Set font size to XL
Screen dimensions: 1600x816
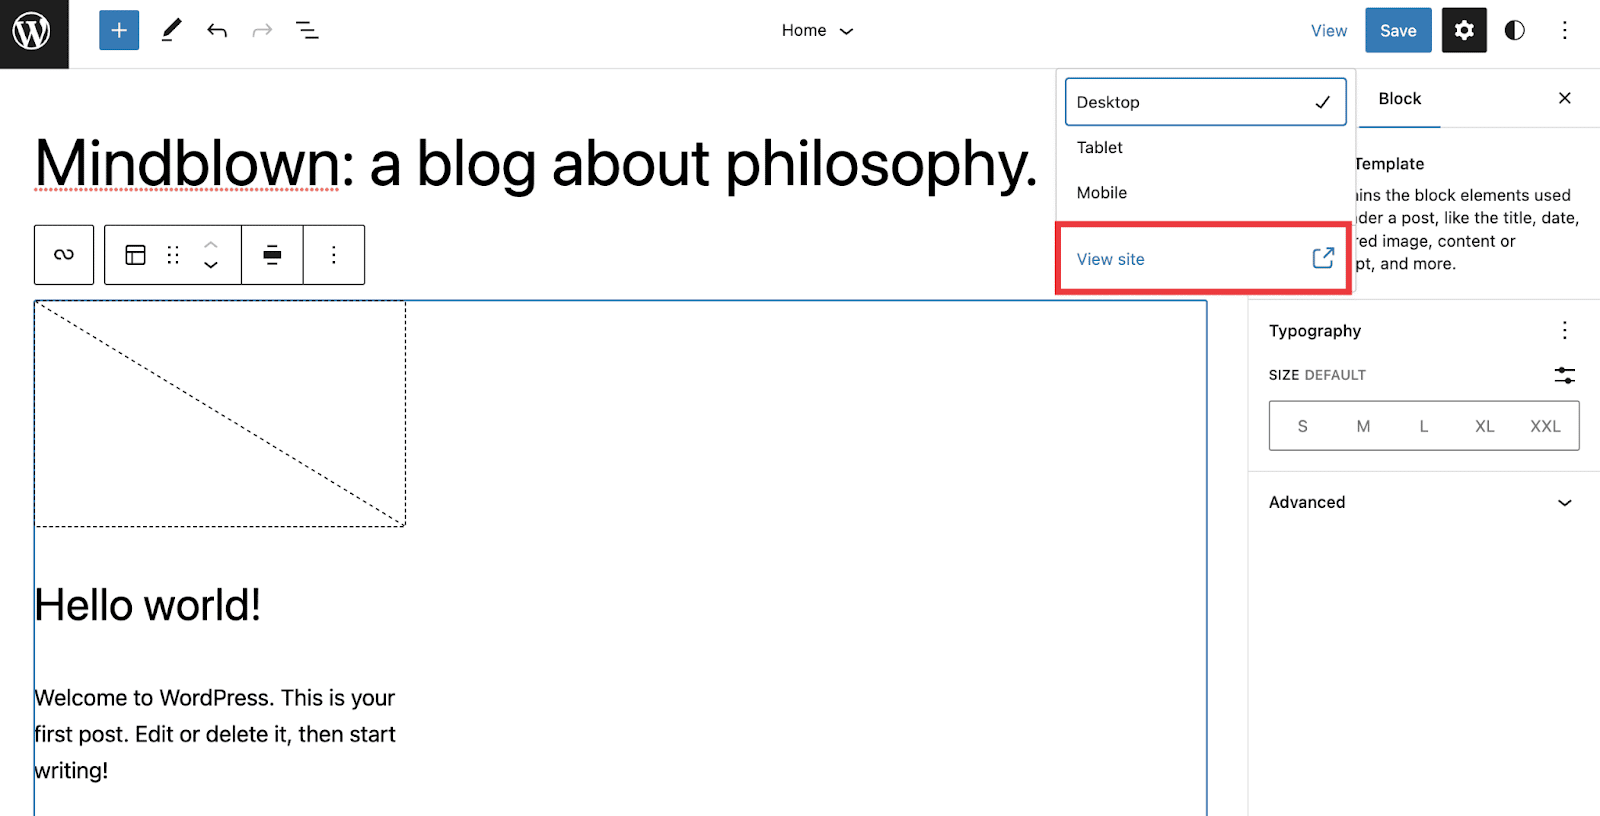tap(1485, 426)
